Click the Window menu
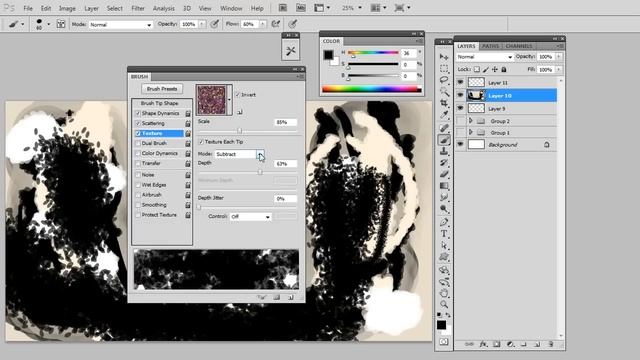640x360 pixels. (x=231, y=8)
